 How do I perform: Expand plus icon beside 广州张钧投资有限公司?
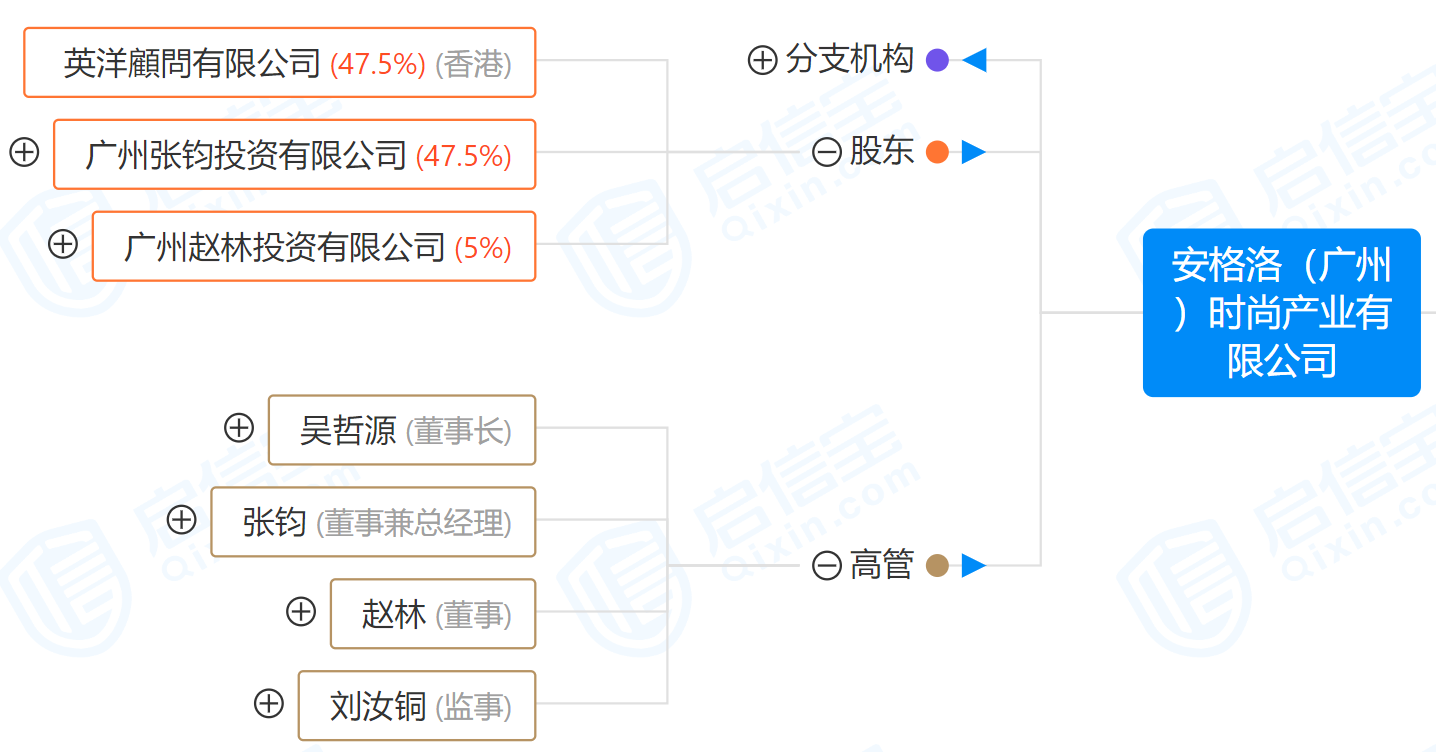(x=24, y=153)
